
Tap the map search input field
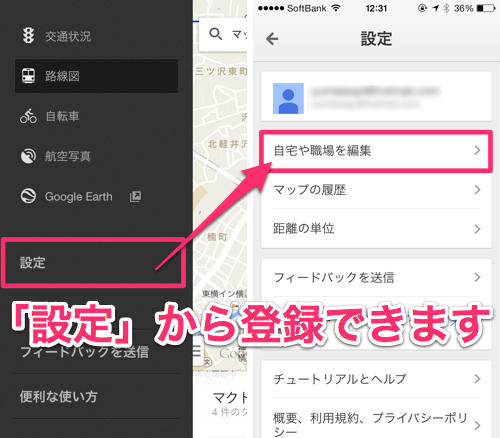click(223, 34)
